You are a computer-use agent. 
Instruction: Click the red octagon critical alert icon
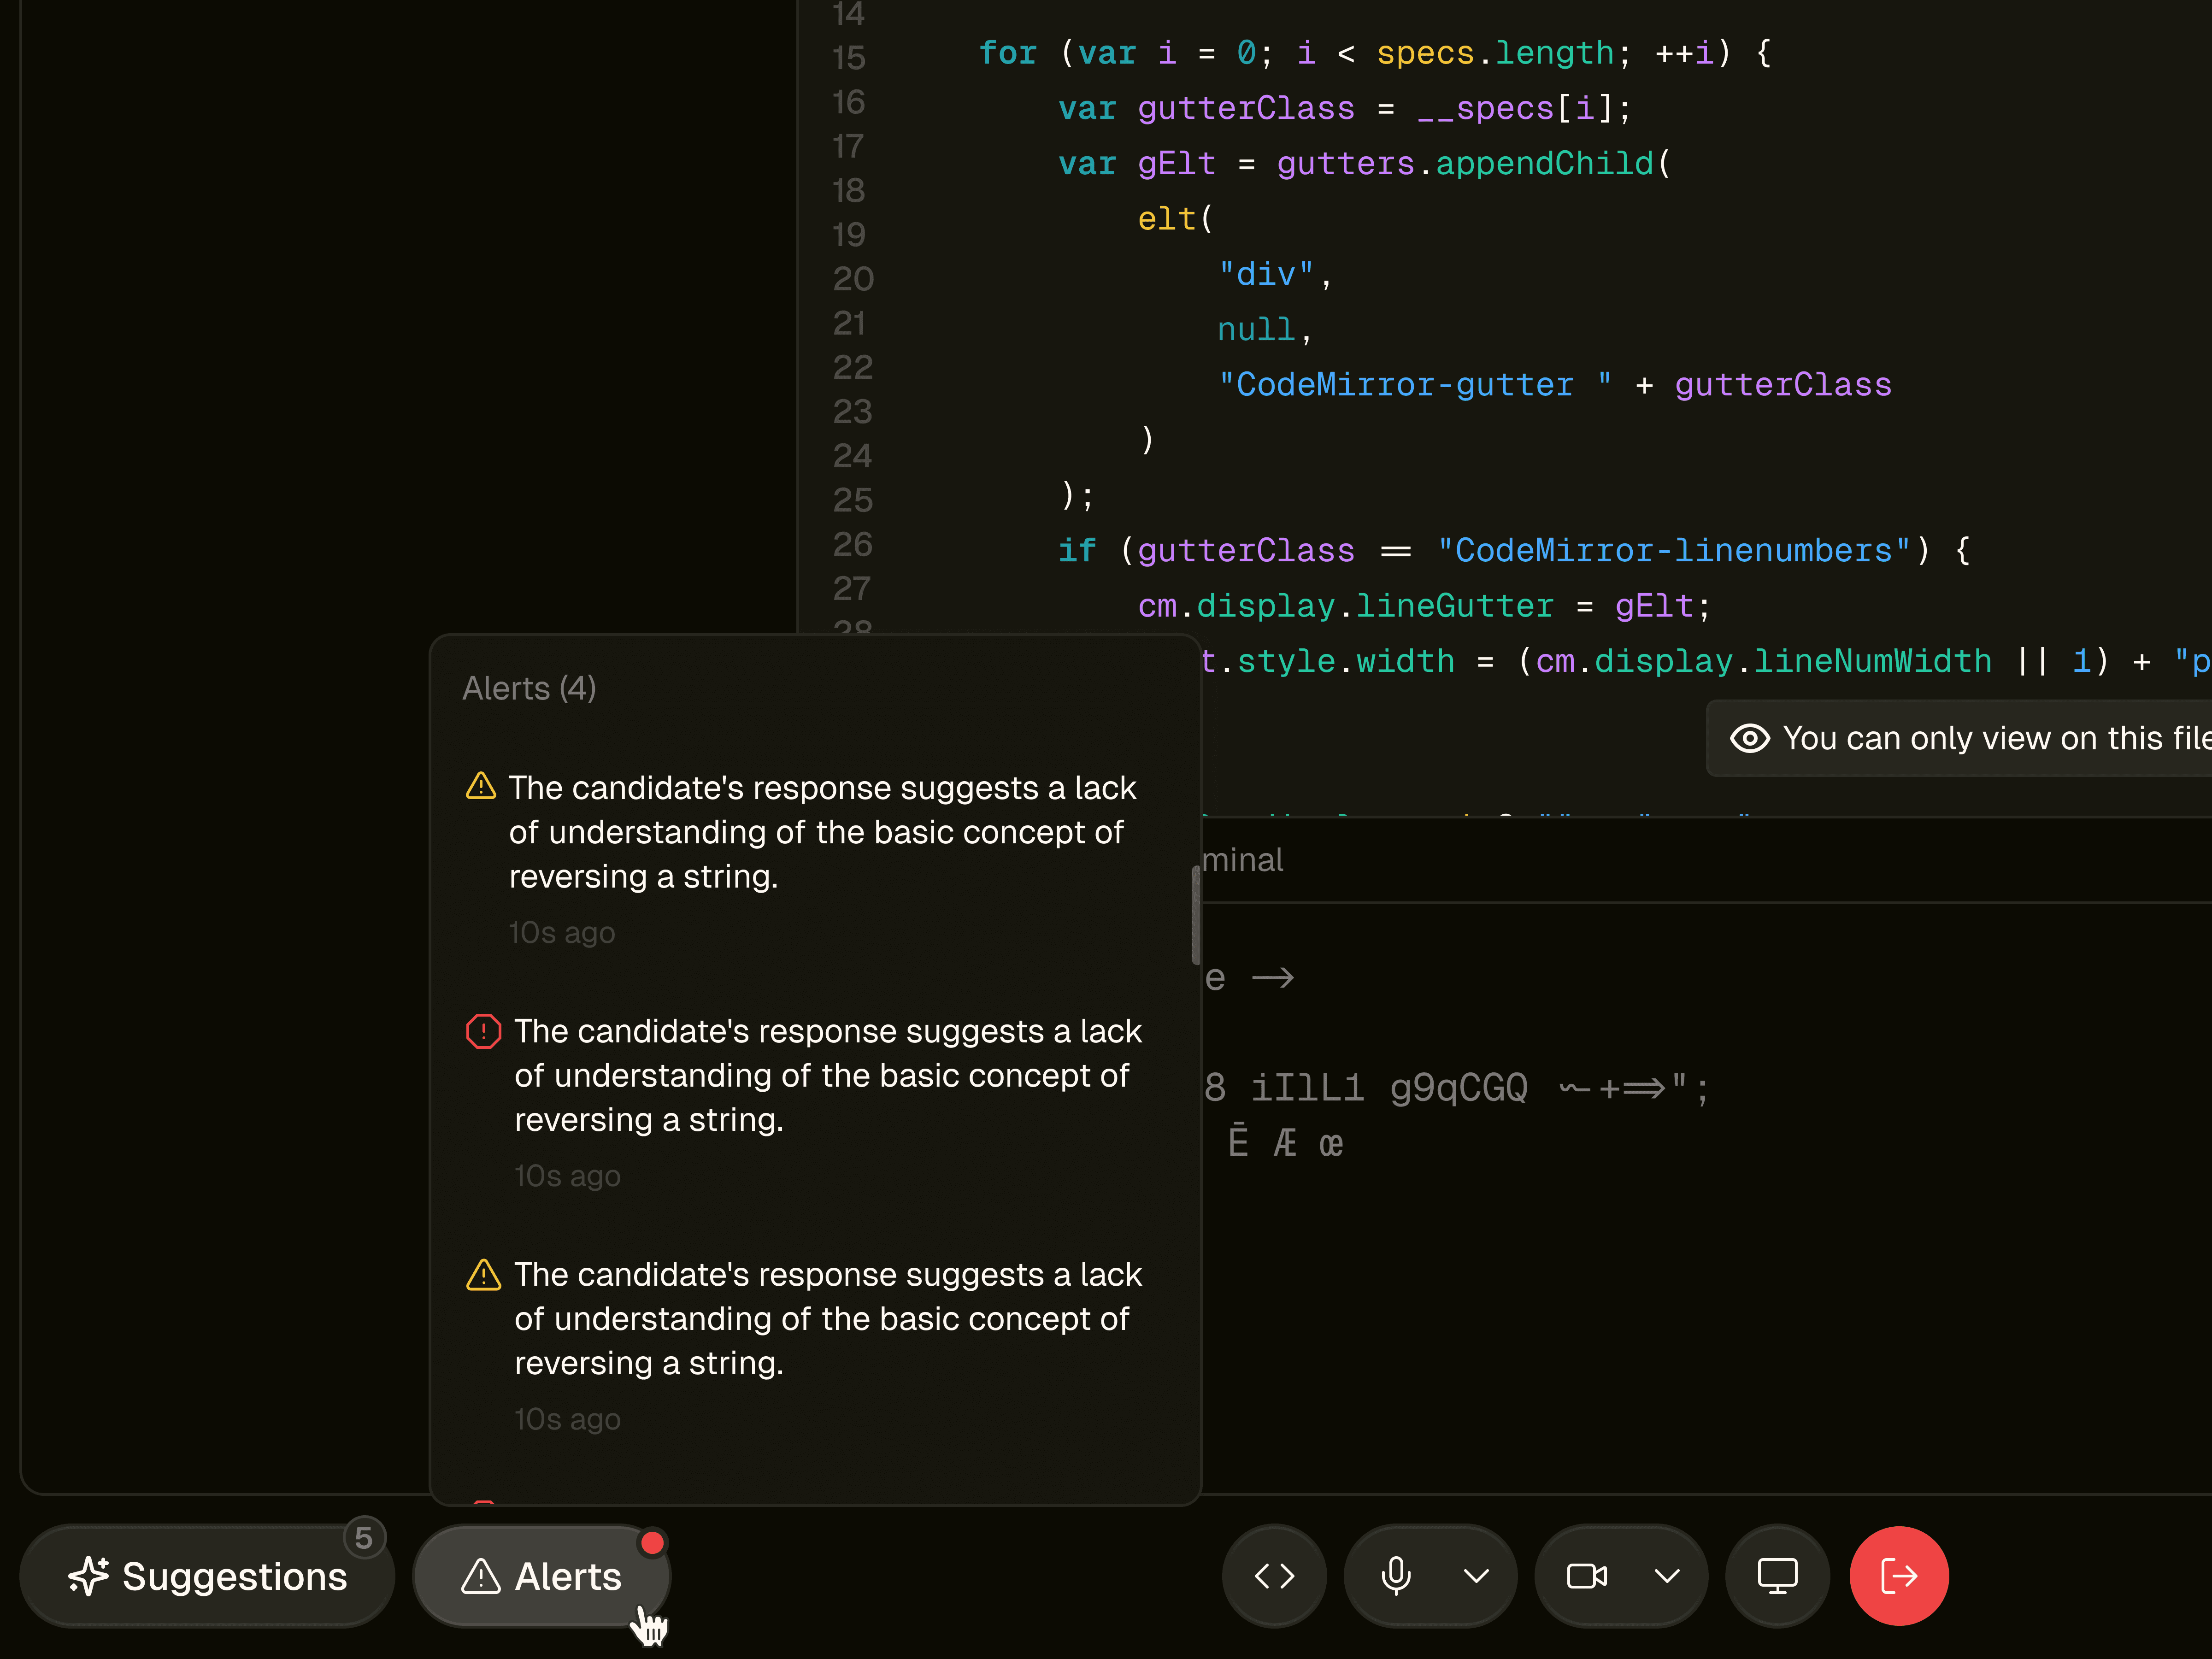(x=483, y=1031)
